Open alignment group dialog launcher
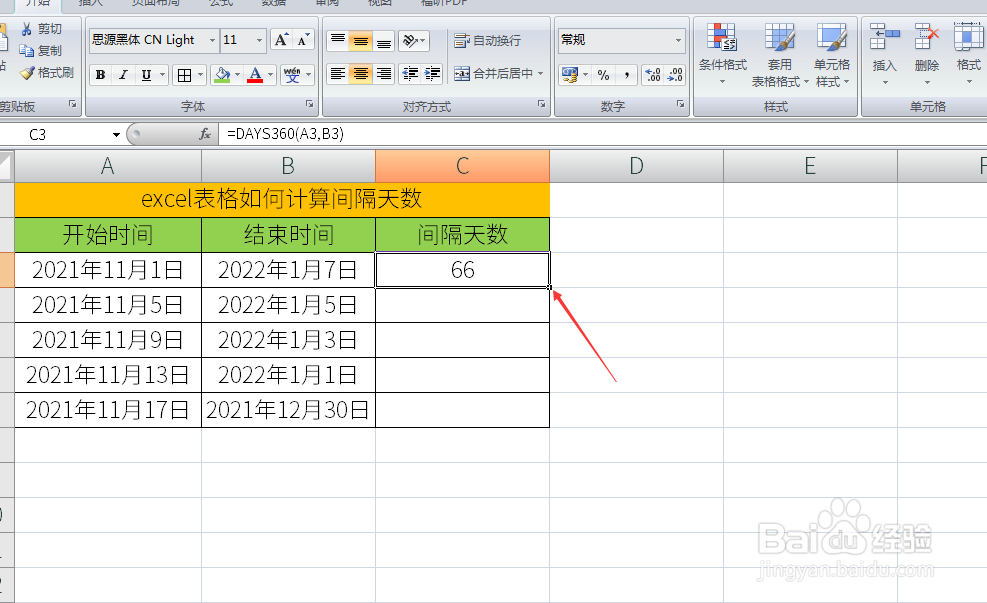The width and height of the screenshot is (987, 603). tap(541, 104)
